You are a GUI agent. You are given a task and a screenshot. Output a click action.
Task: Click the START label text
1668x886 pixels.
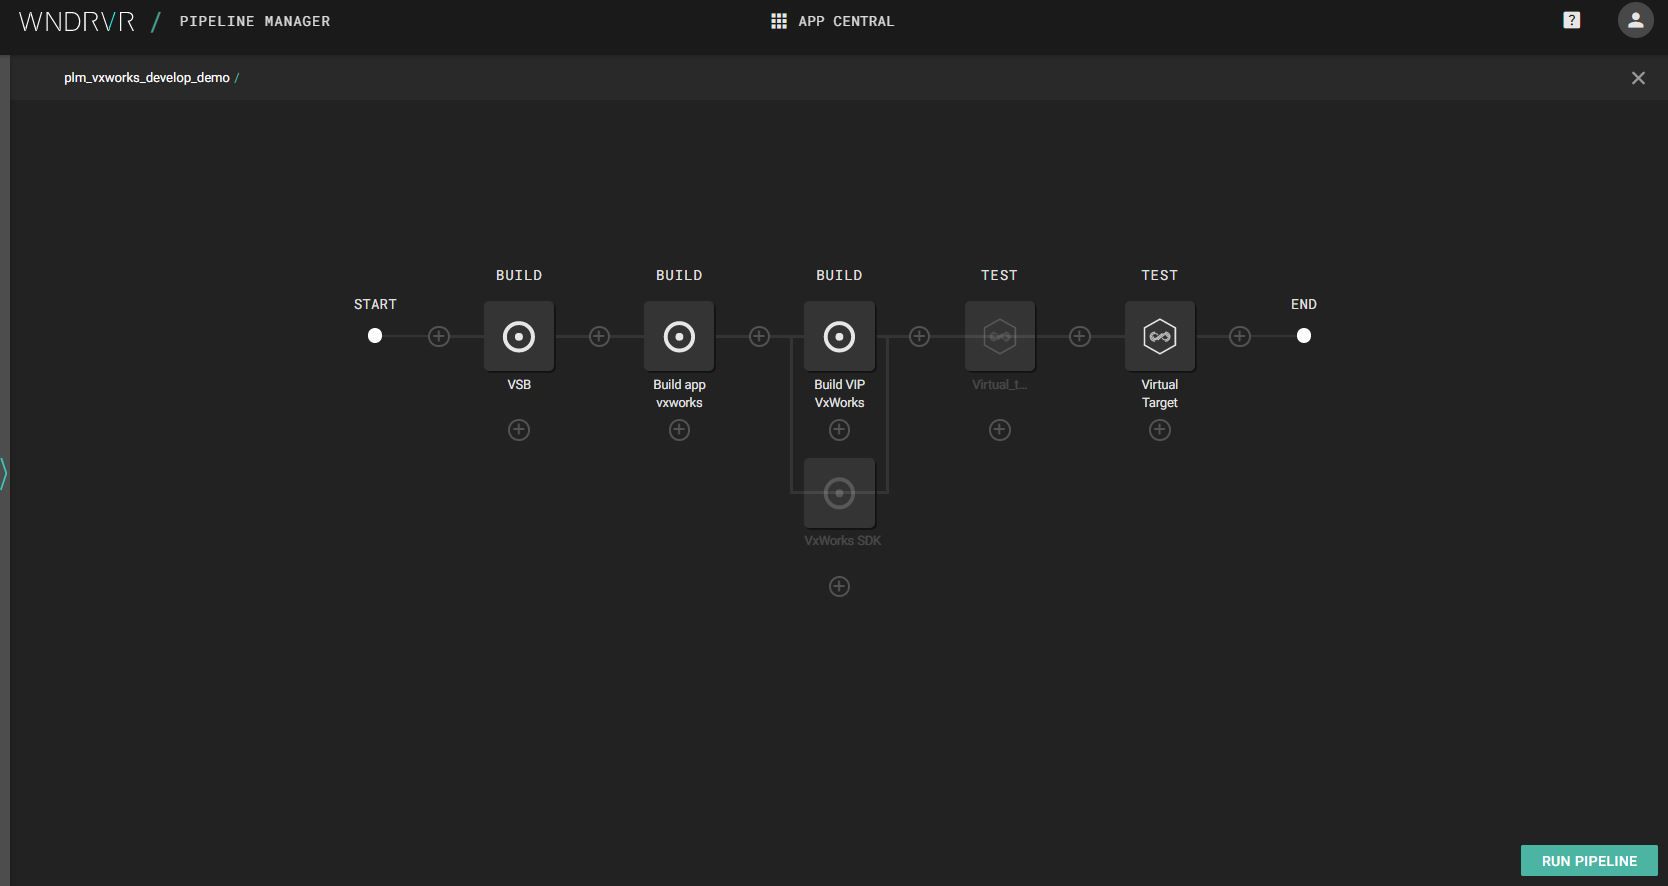point(375,304)
